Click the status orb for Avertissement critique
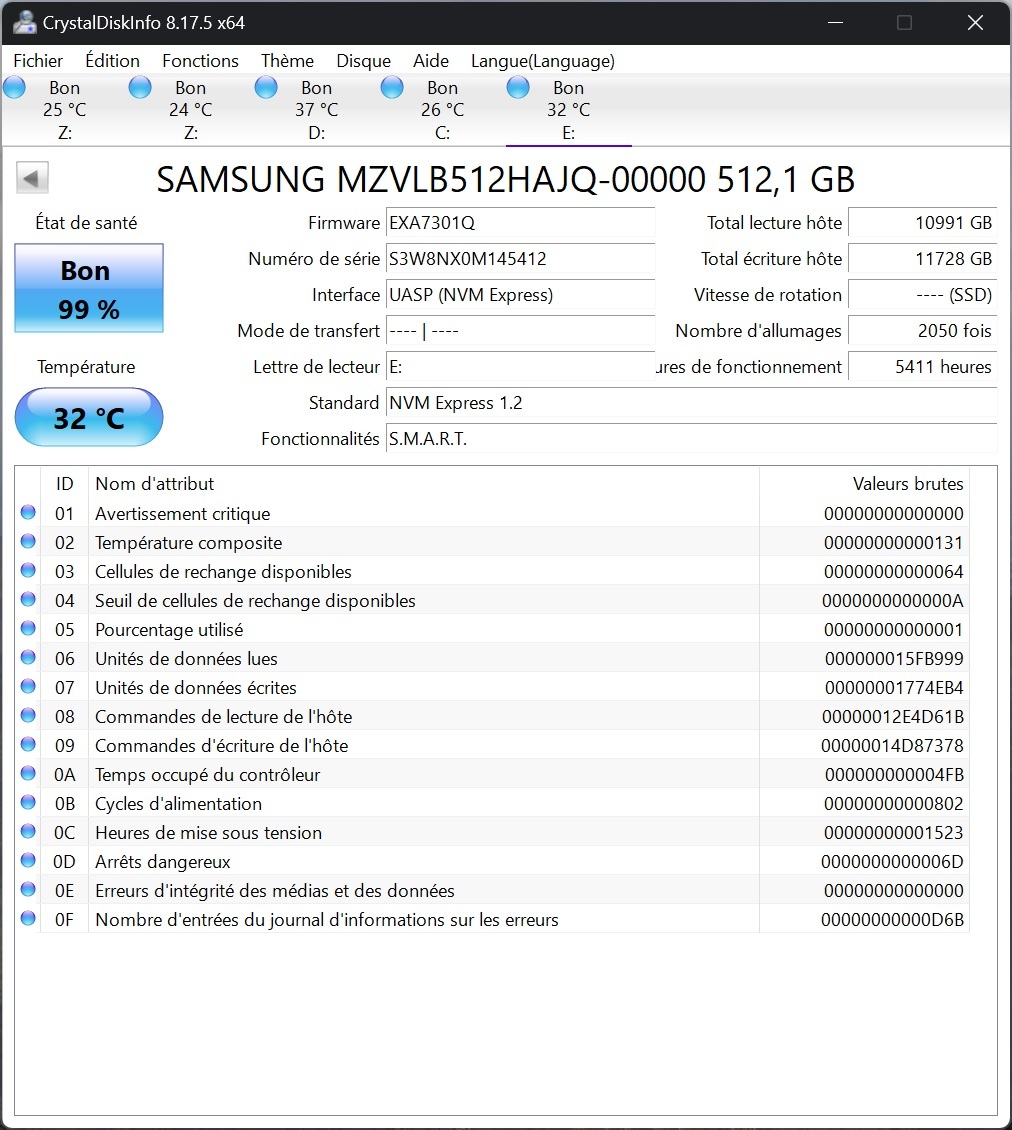The width and height of the screenshot is (1012, 1130). point(28,512)
